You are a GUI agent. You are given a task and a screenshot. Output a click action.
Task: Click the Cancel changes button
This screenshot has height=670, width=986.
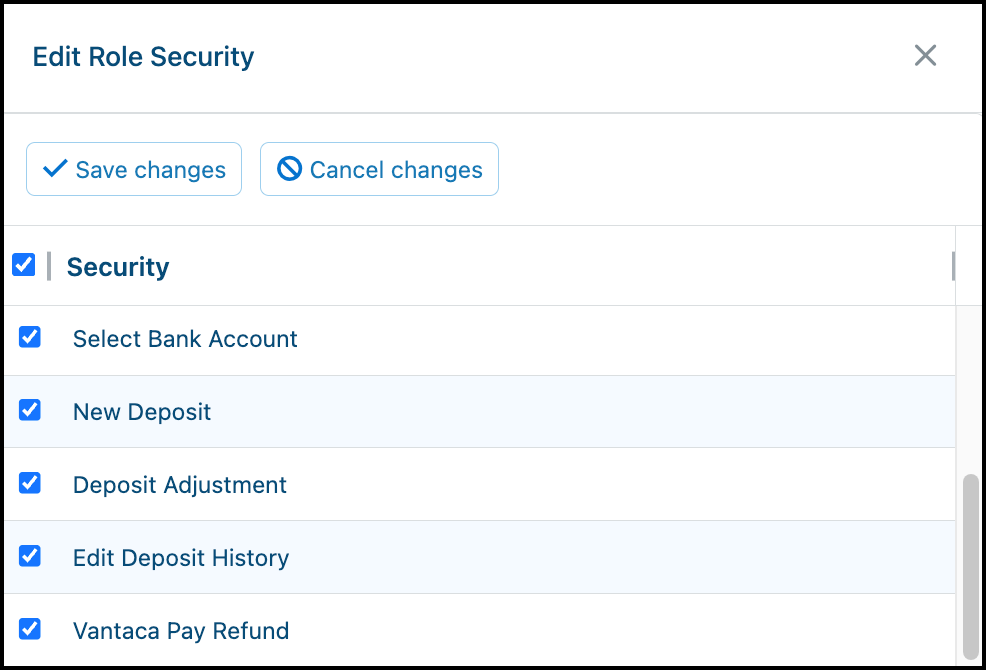click(x=379, y=169)
